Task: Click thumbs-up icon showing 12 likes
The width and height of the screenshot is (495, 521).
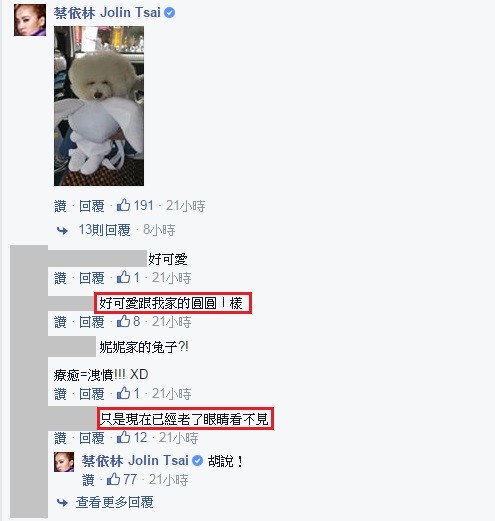Action: click(x=123, y=437)
